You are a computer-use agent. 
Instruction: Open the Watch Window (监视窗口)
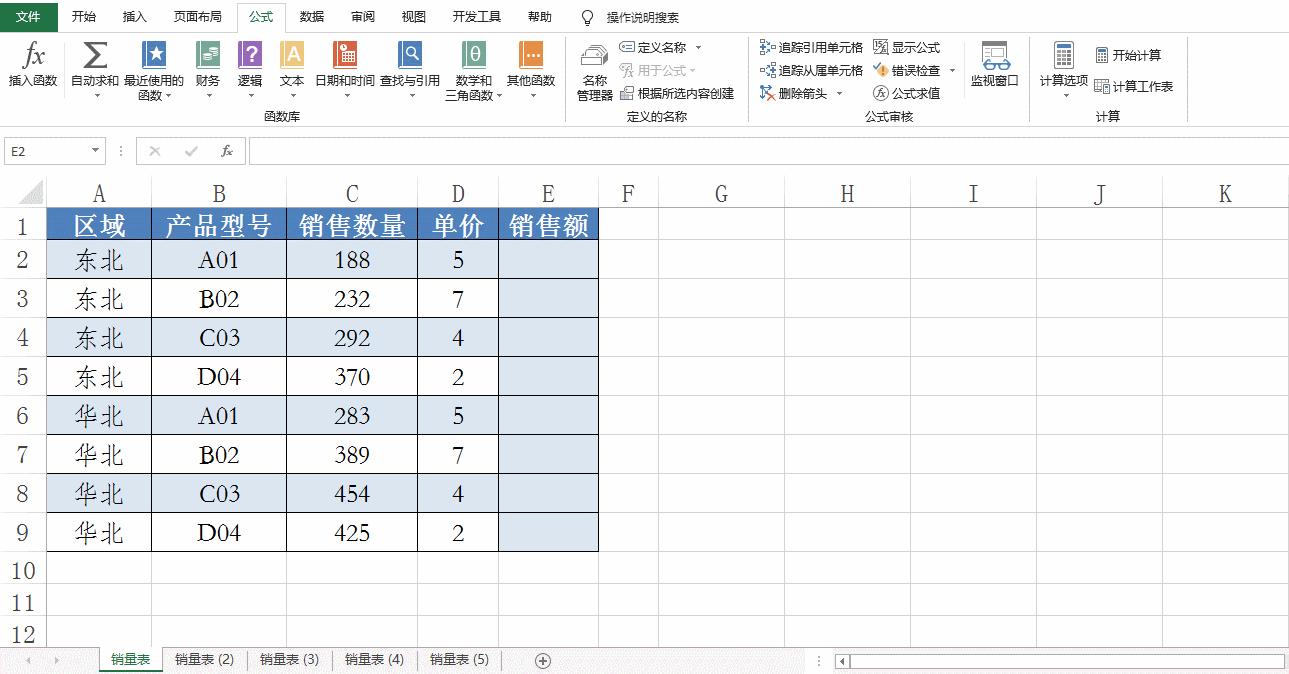coord(993,68)
